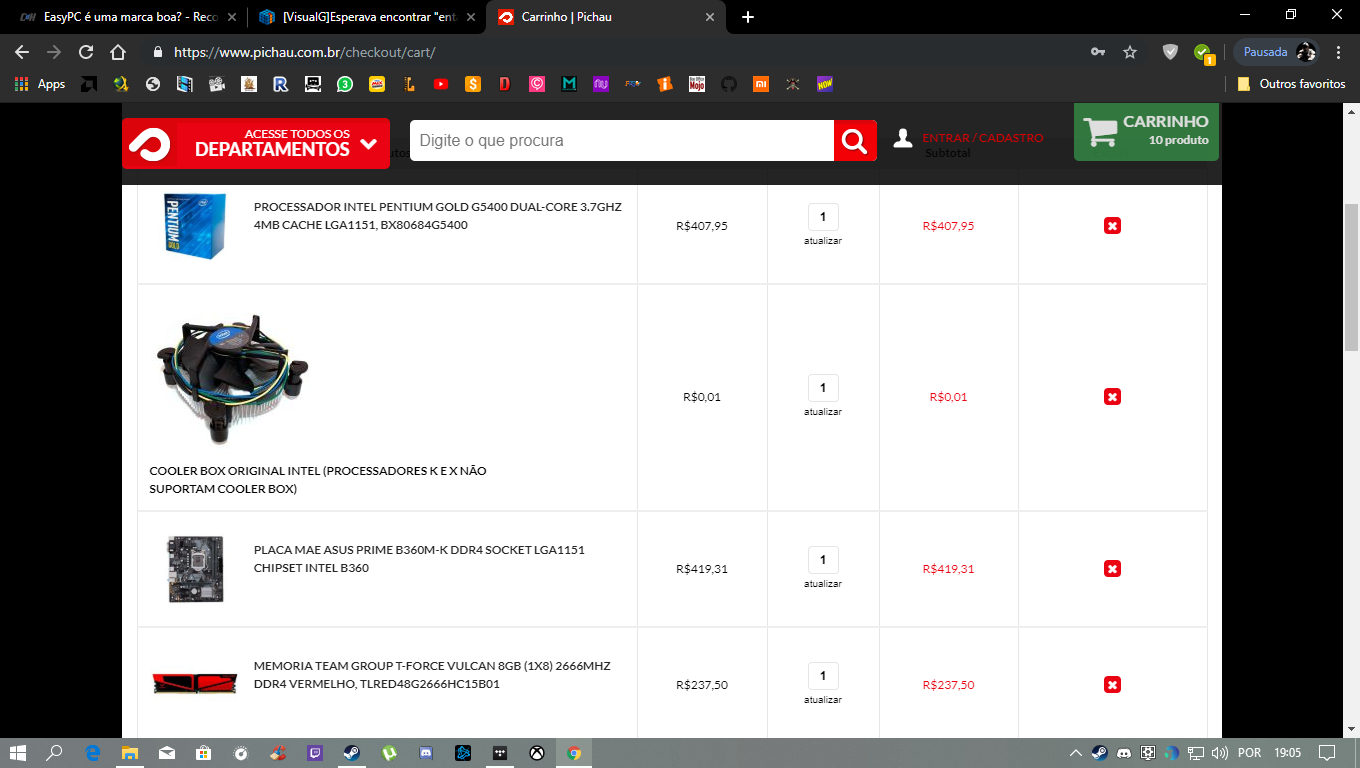
Task: Open the AMD bookmark icon
Action: point(89,84)
